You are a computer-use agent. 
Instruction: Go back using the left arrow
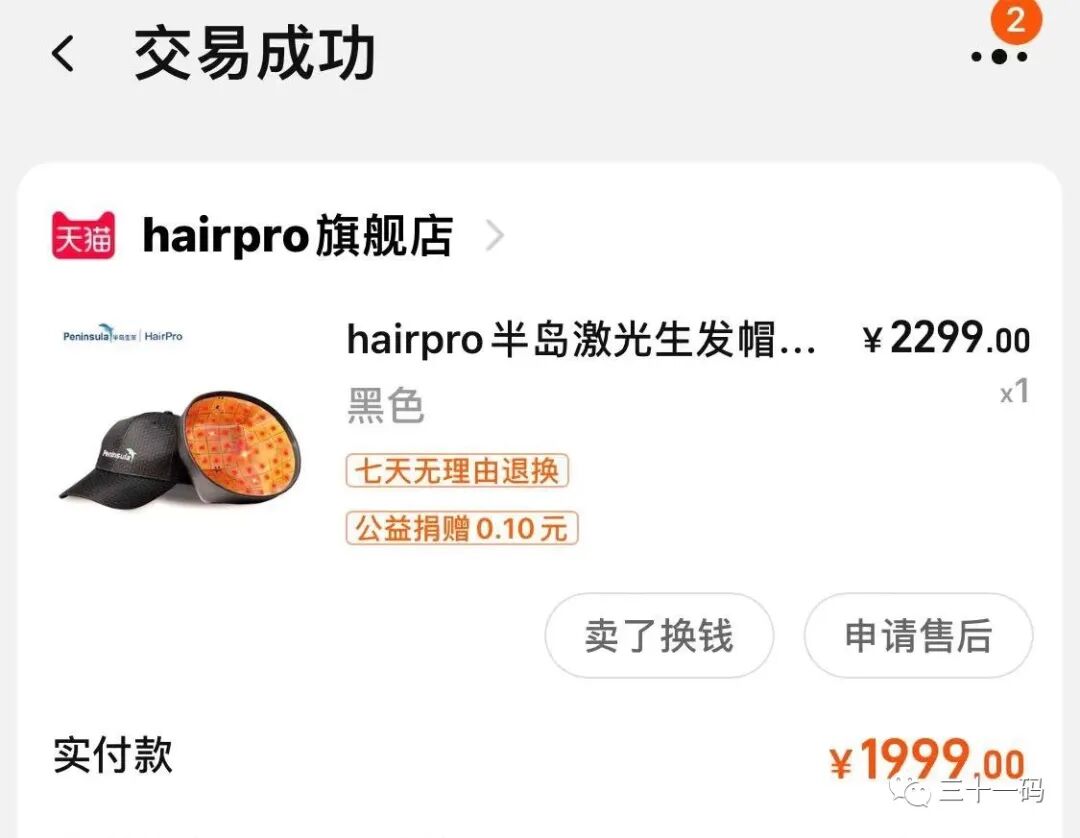tap(63, 54)
